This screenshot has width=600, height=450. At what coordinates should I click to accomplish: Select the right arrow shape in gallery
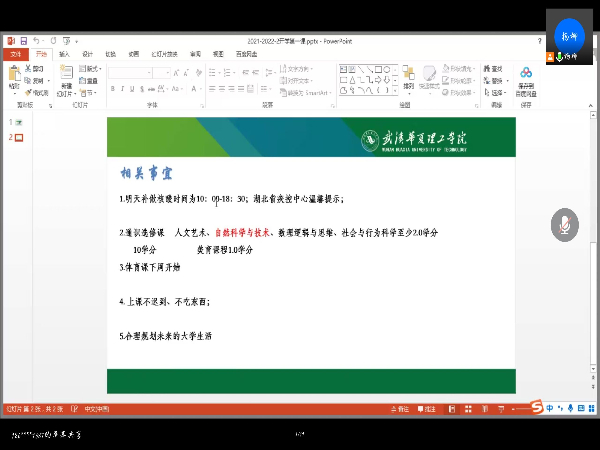tap(378, 80)
